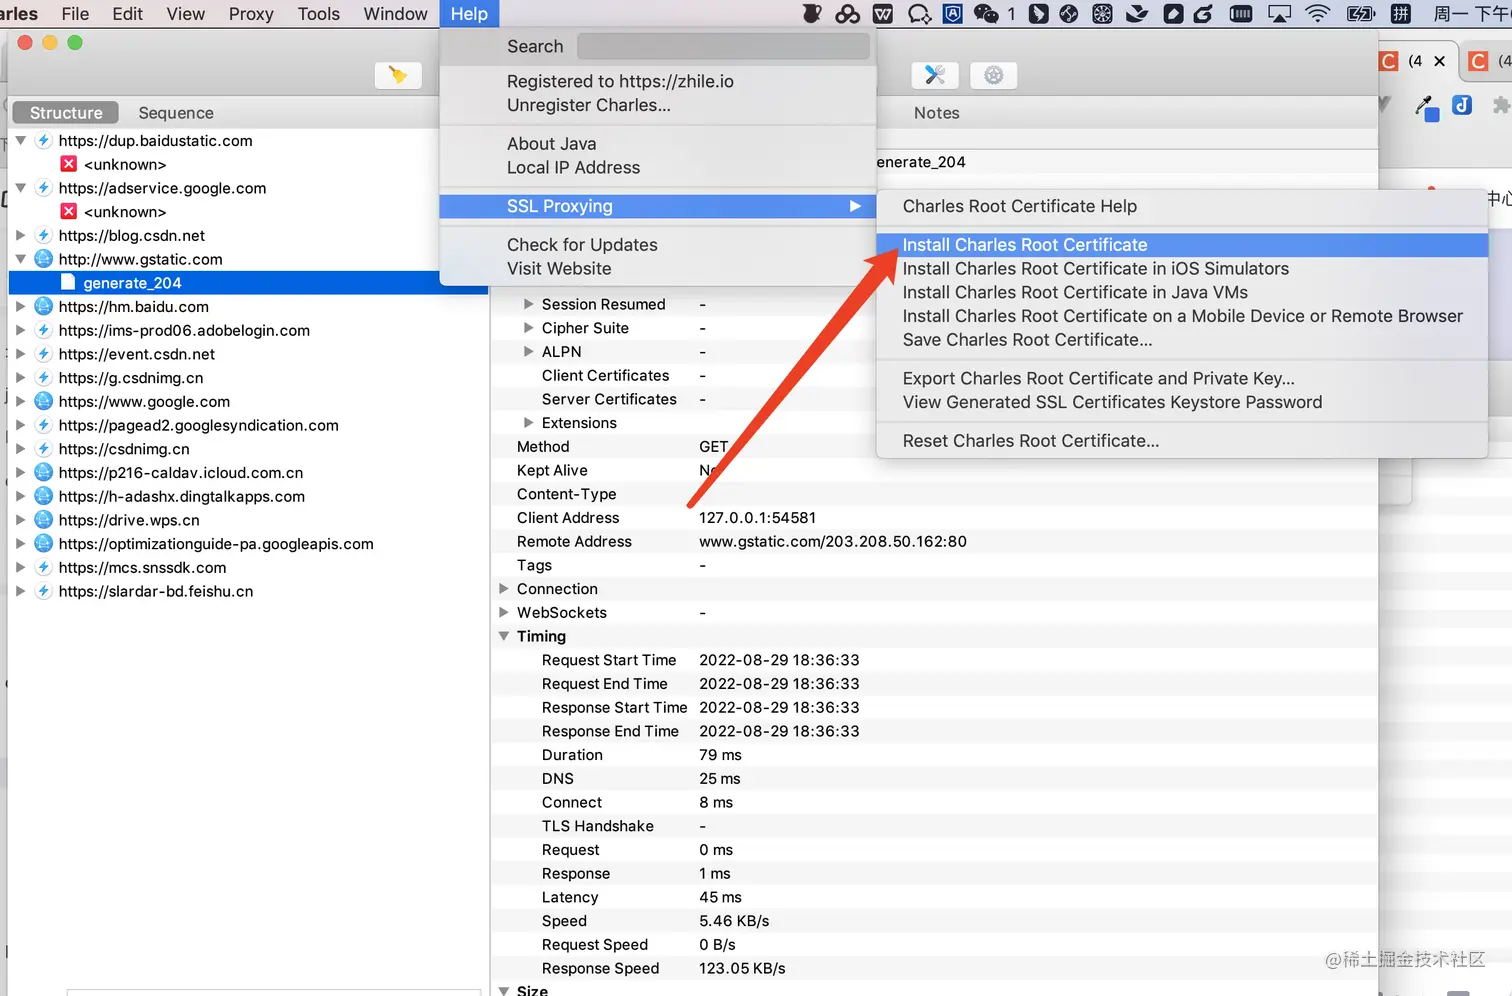Screen dimensions: 1512x996
Task: Collapse the http://www.gstatic.com tree node
Action: coord(20,259)
